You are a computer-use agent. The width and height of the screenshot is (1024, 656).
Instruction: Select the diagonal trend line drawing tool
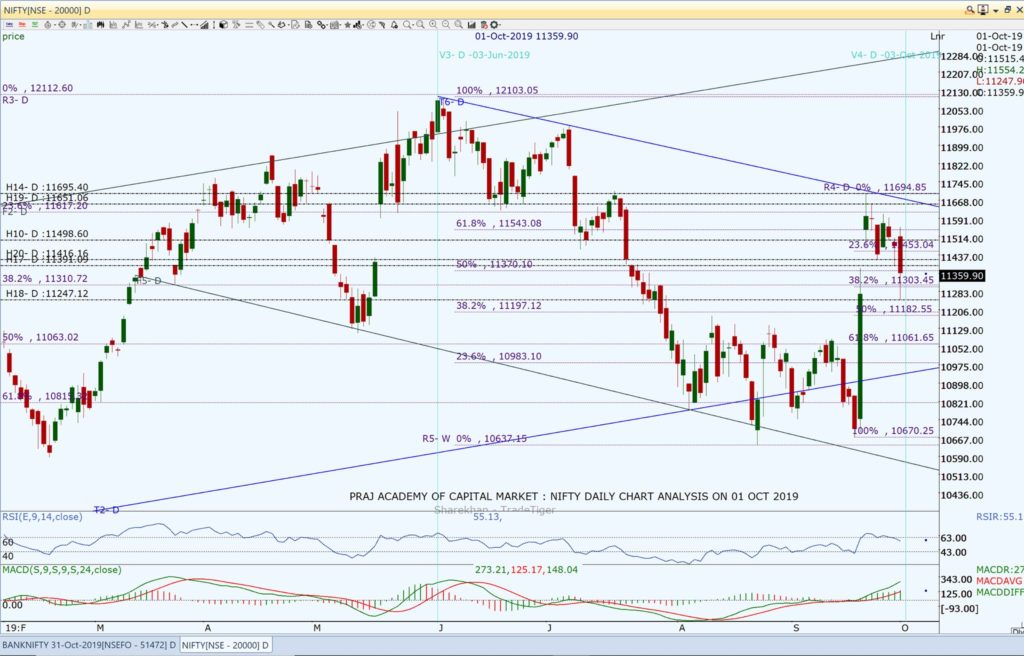coord(184,25)
